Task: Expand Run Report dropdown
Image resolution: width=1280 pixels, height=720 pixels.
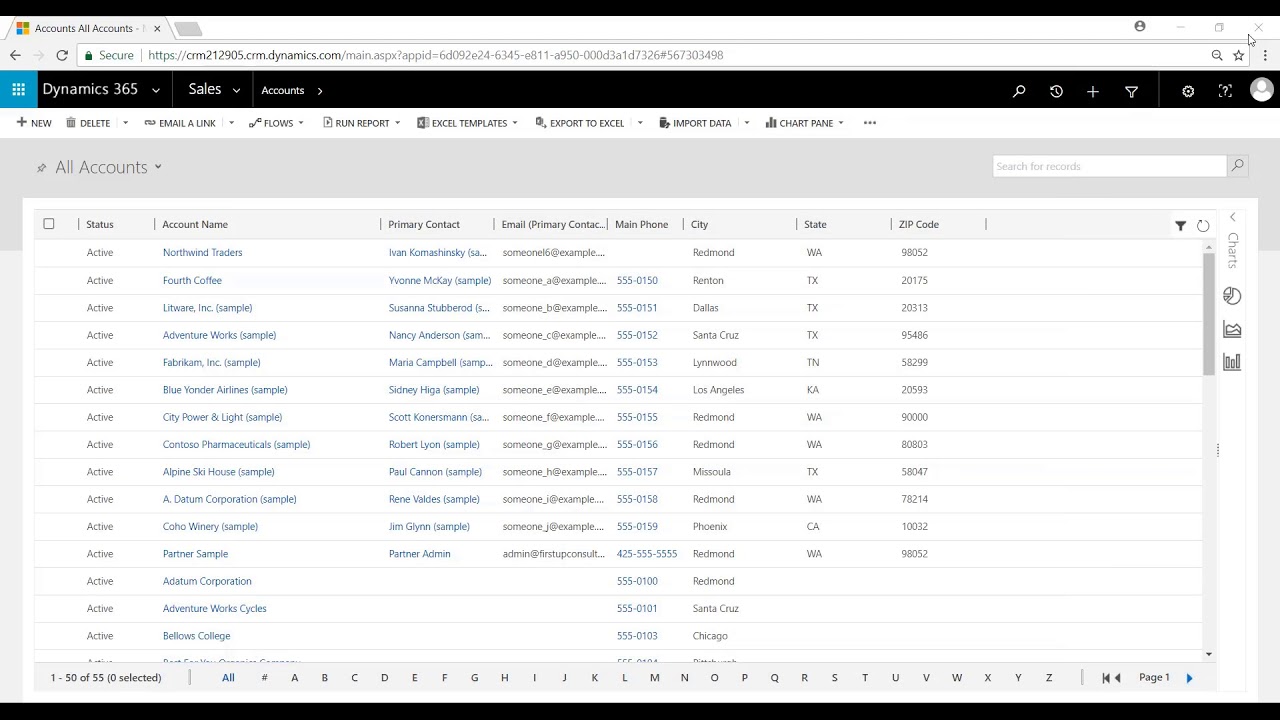Action: (397, 123)
